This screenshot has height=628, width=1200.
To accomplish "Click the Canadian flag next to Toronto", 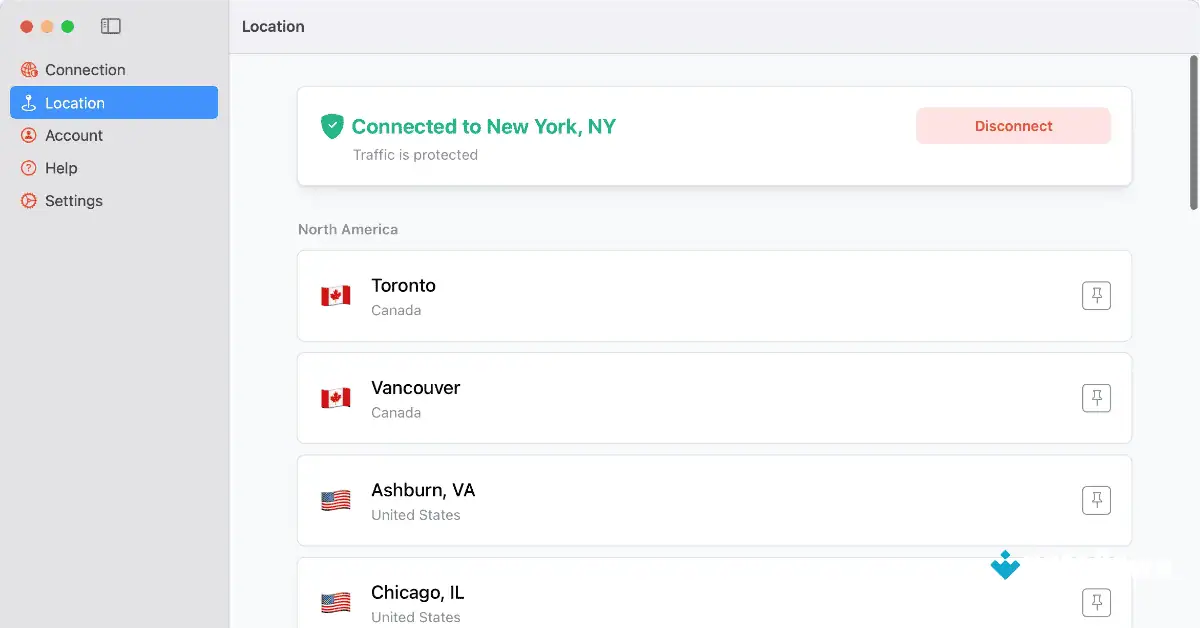I will [335, 296].
